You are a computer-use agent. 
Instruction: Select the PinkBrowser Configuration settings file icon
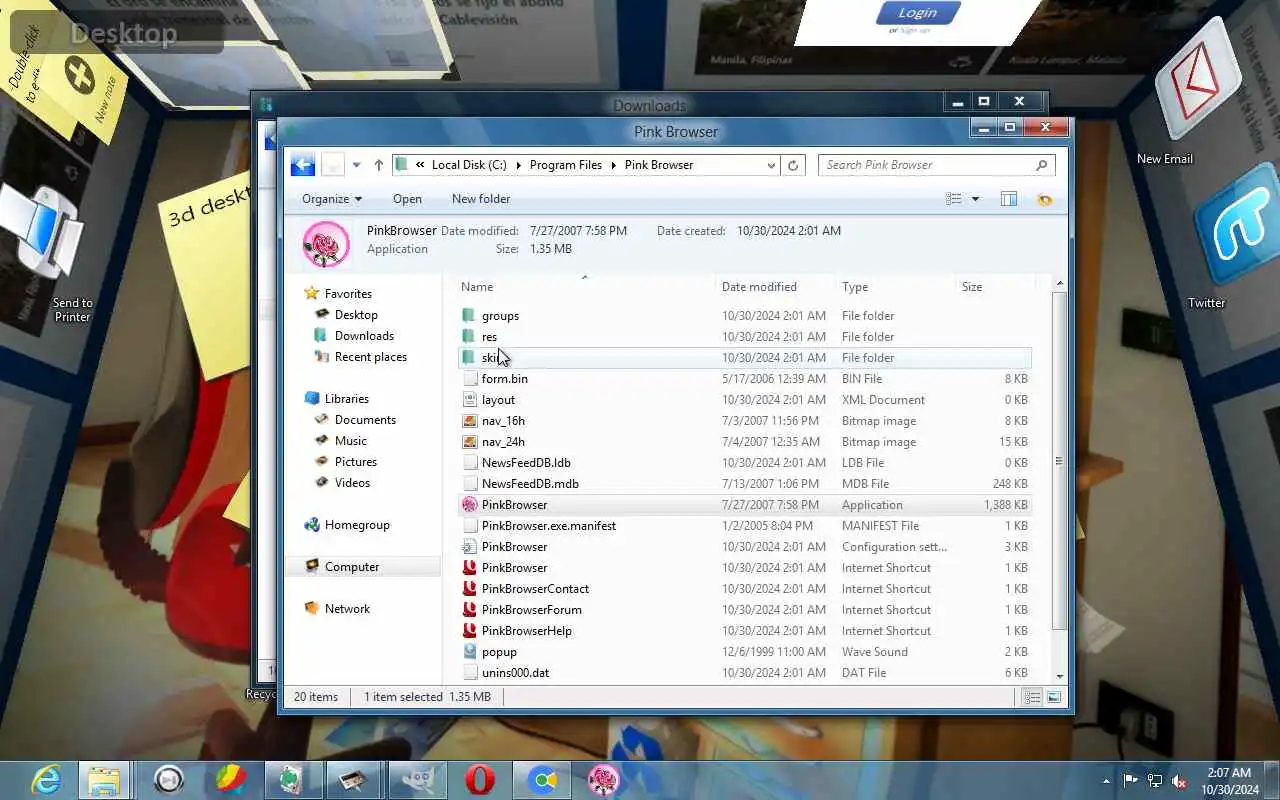click(x=470, y=547)
